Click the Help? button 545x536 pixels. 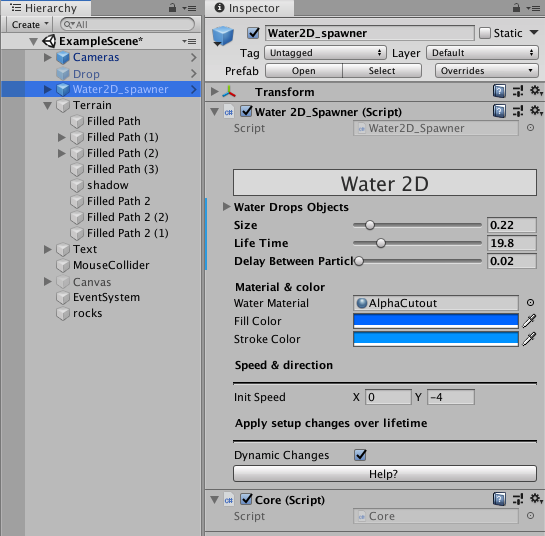[x=384, y=474]
